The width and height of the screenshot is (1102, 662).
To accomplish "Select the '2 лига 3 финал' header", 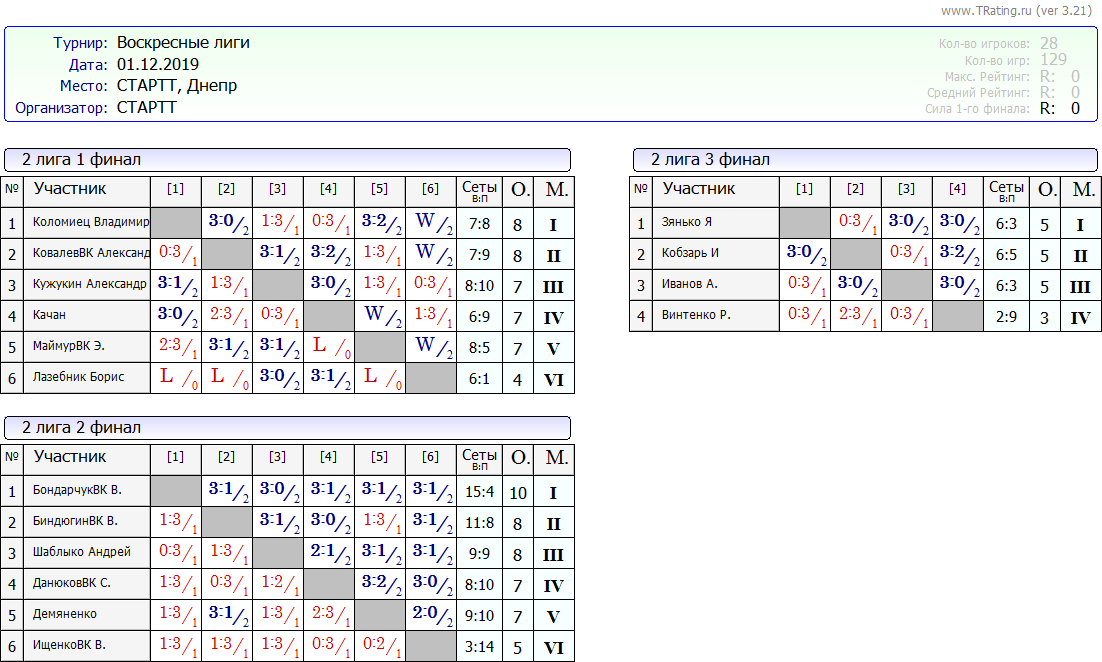I will pyautogui.click(x=711, y=160).
